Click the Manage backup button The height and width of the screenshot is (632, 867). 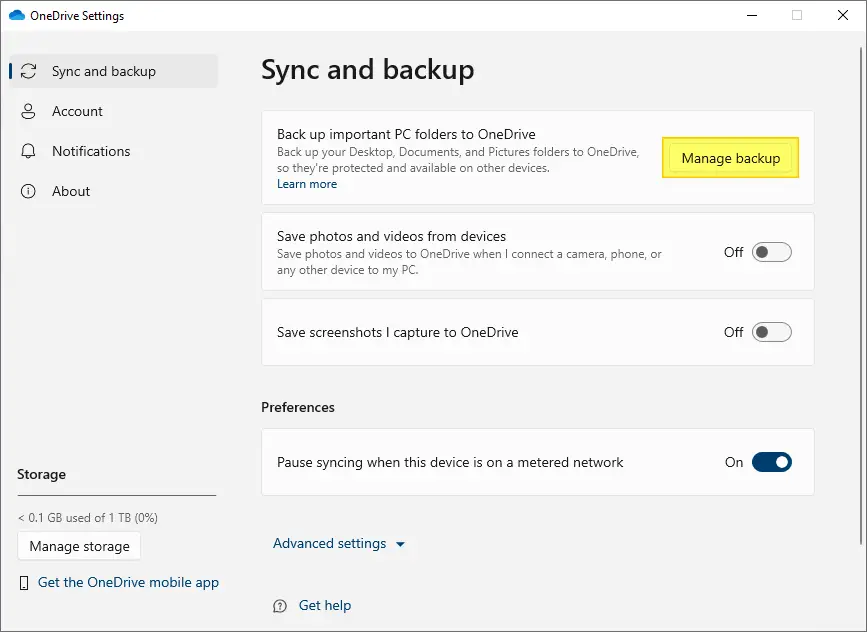[x=730, y=158]
